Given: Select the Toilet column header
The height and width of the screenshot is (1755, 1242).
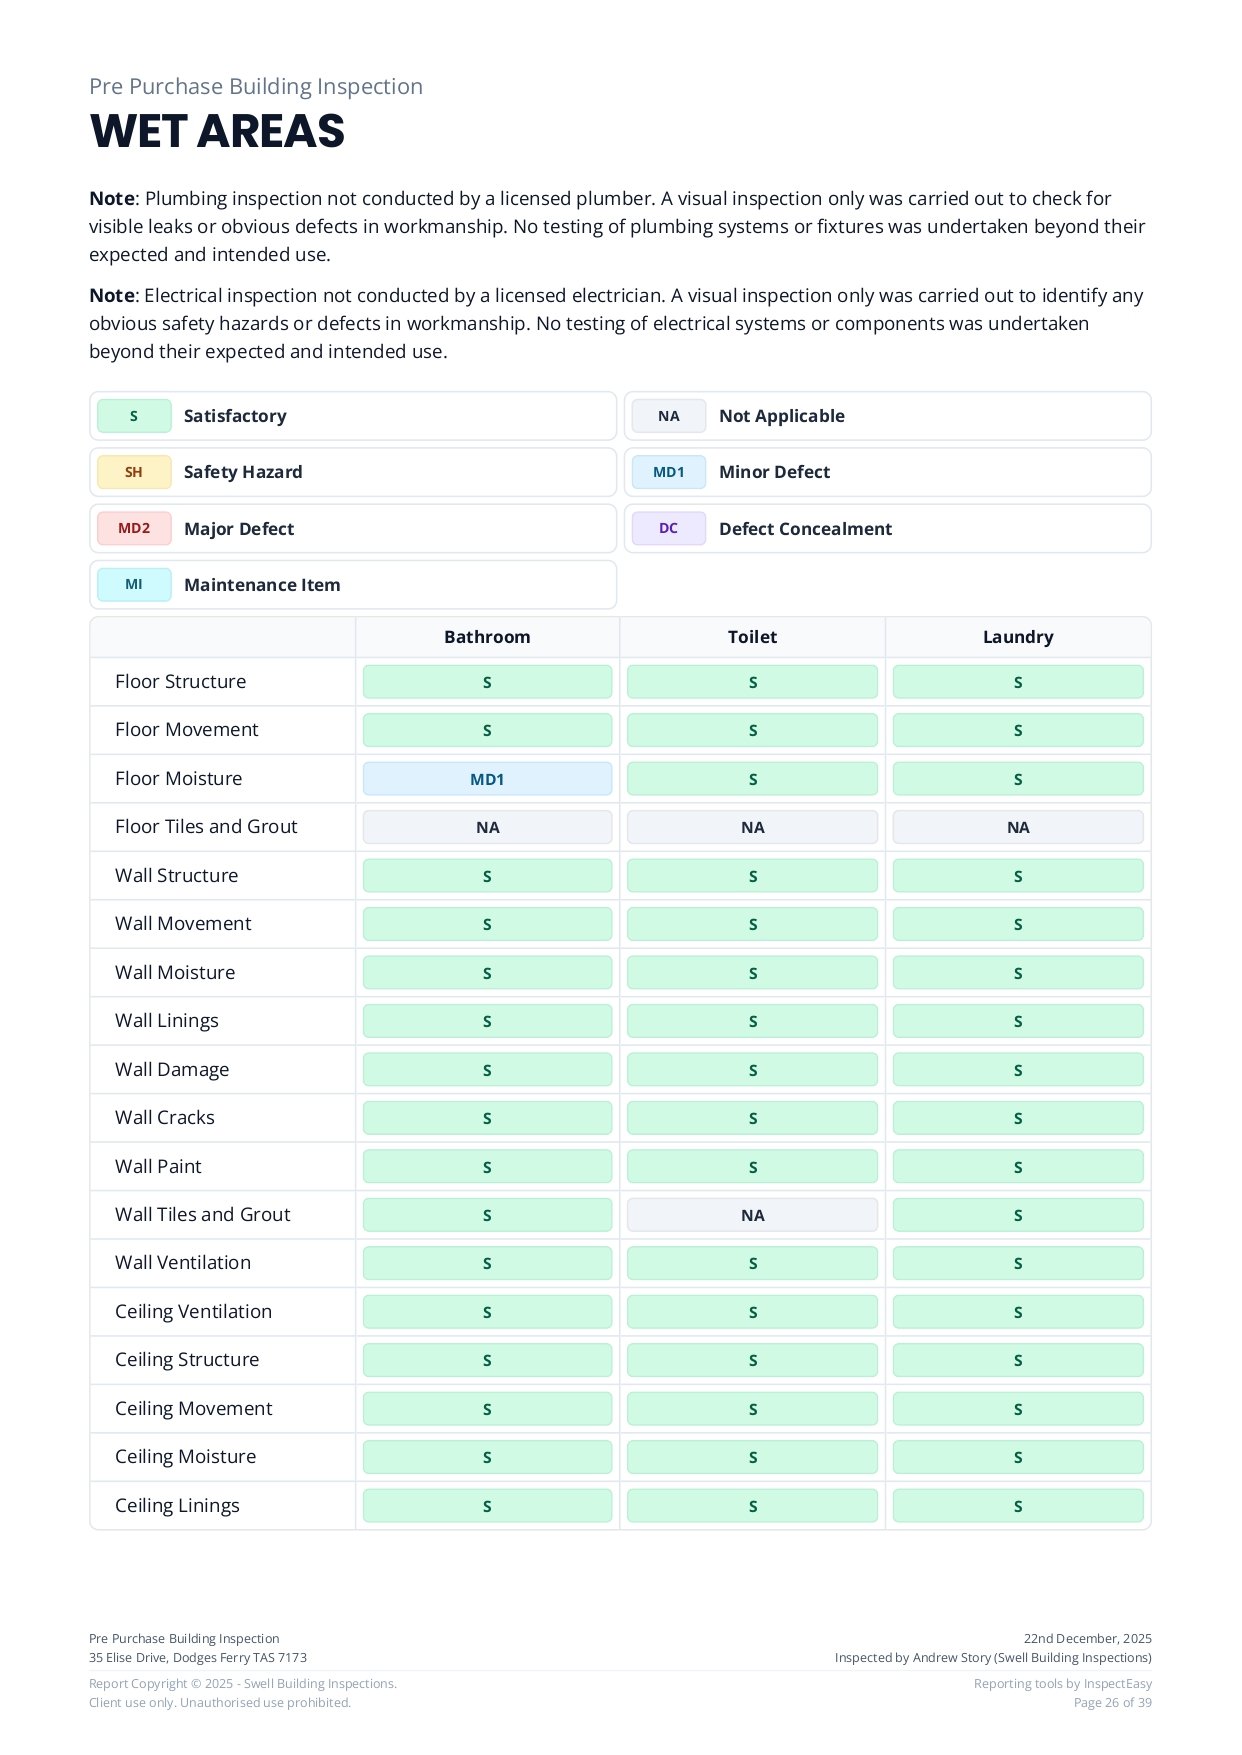Looking at the screenshot, I should click(x=752, y=637).
